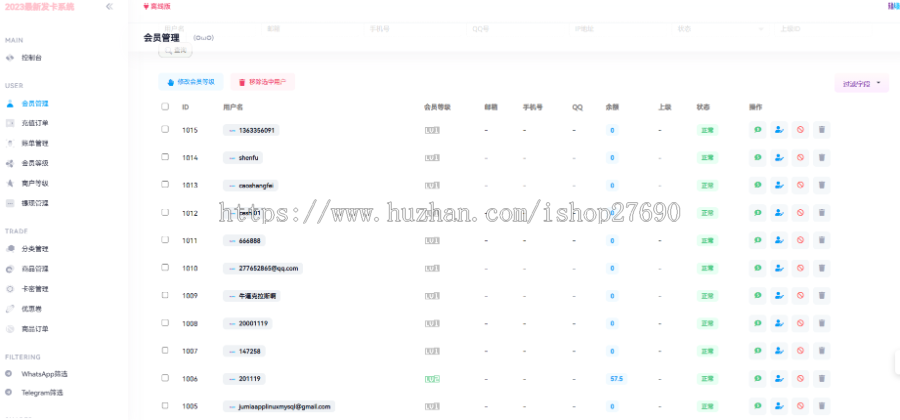Click 修改会员等级 button
The height and width of the screenshot is (420, 900).
coord(191,82)
